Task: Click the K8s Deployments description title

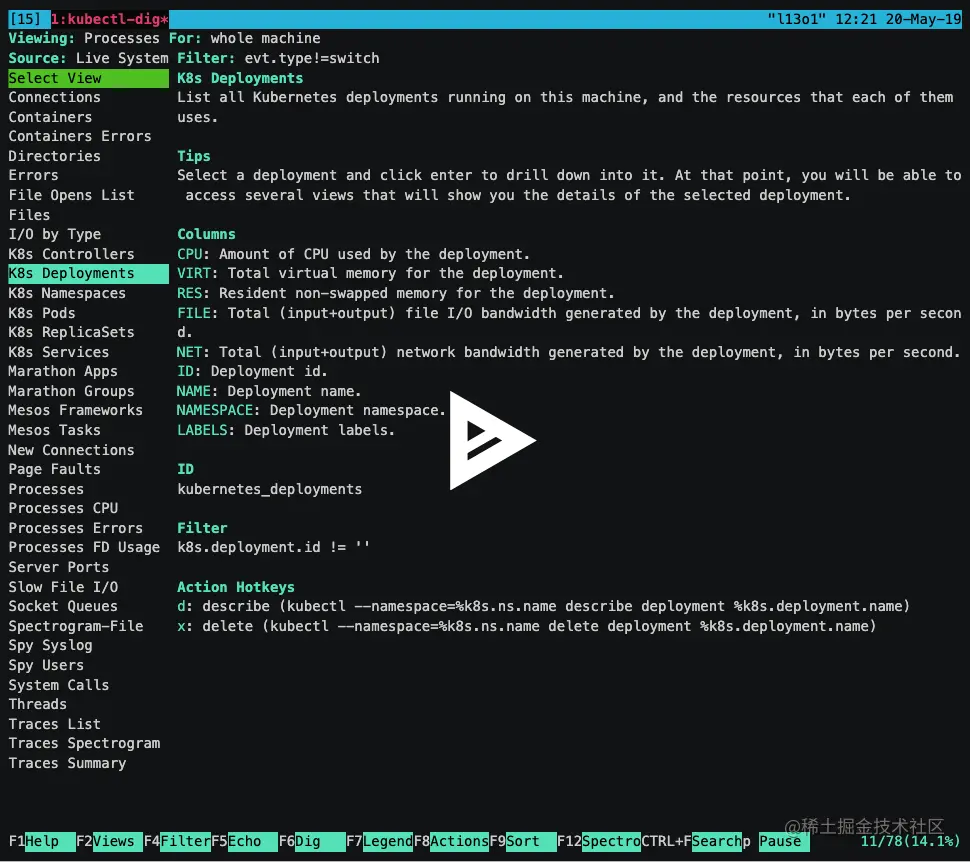Action: click(x=240, y=78)
